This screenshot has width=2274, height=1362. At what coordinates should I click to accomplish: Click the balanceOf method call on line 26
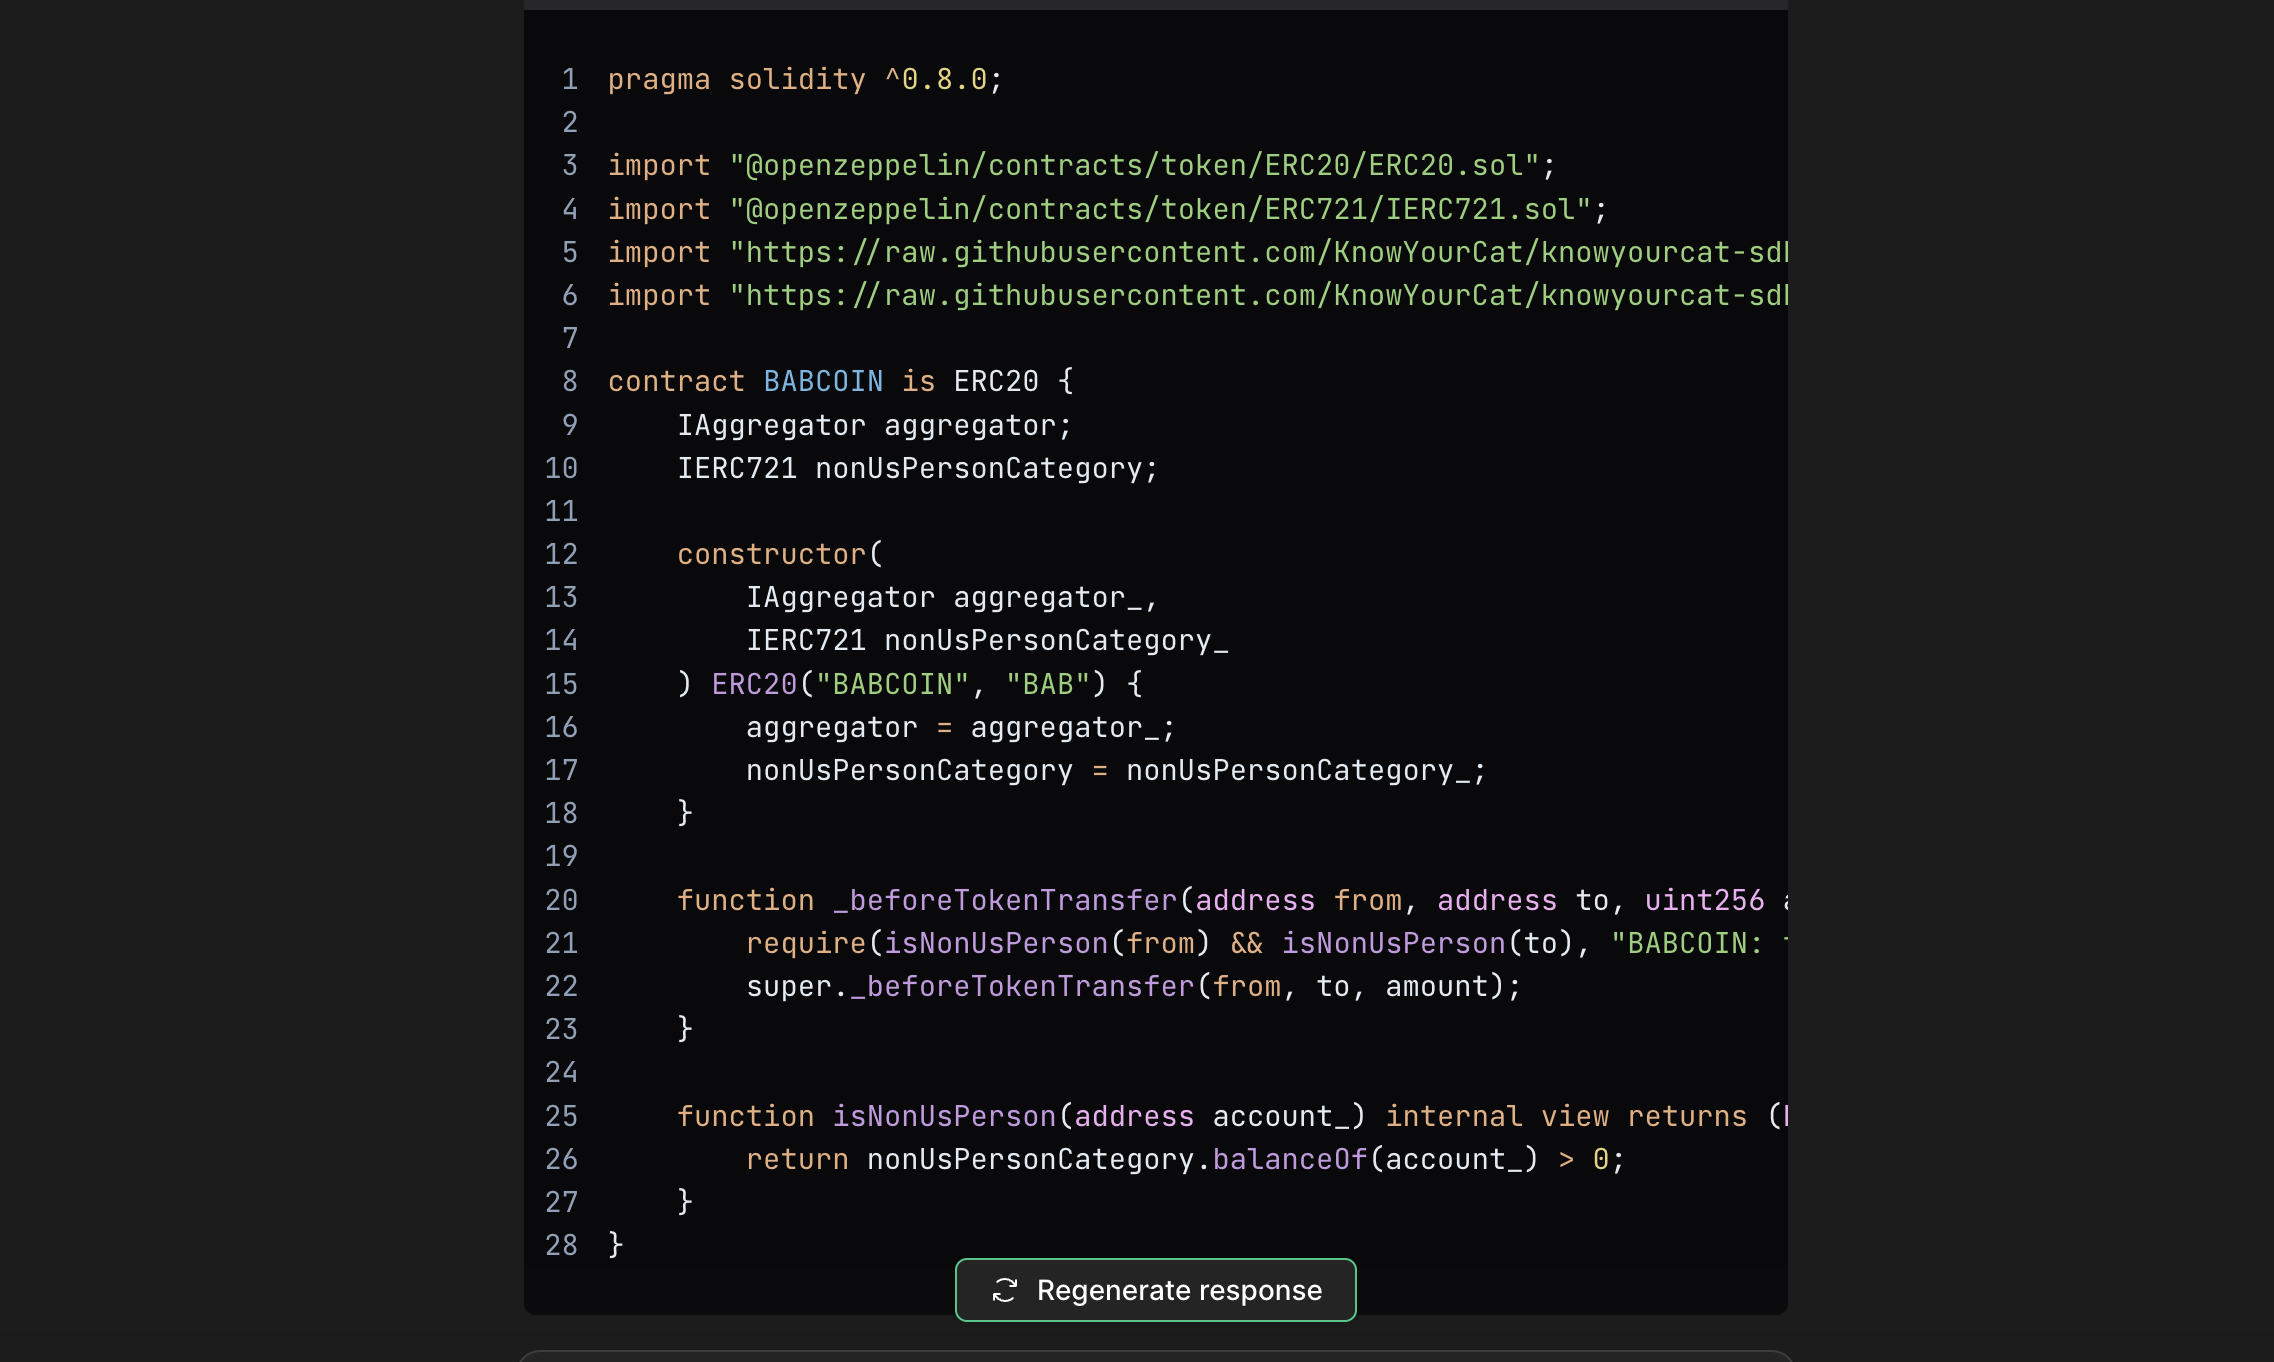click(x=1289, y=1159)
